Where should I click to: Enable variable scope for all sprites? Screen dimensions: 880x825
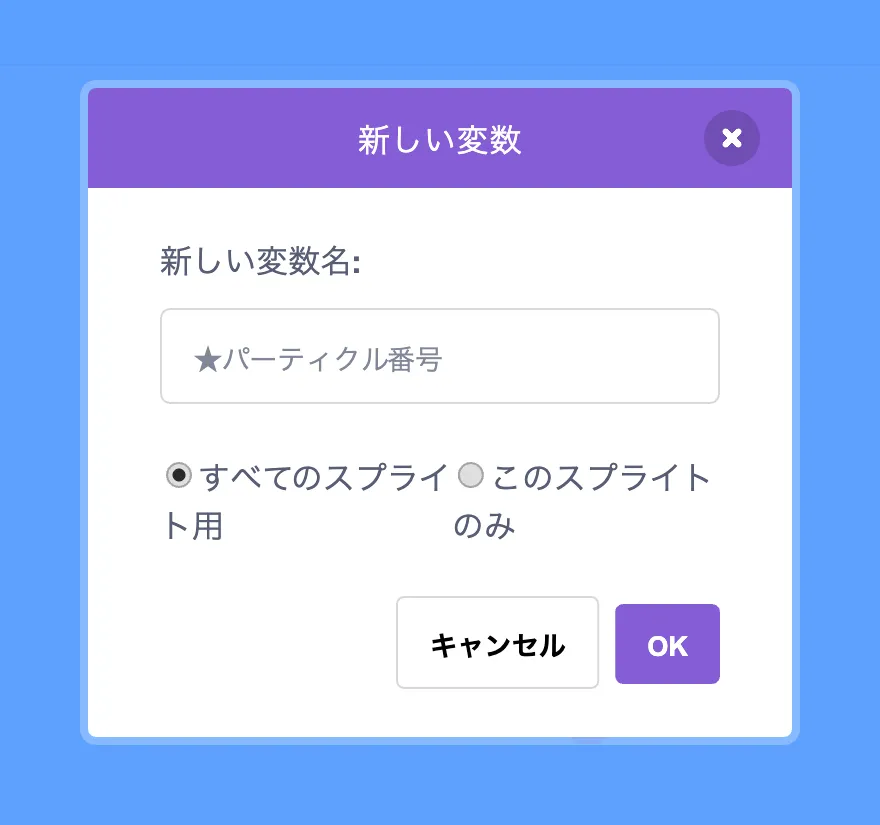tap(178, 476)
